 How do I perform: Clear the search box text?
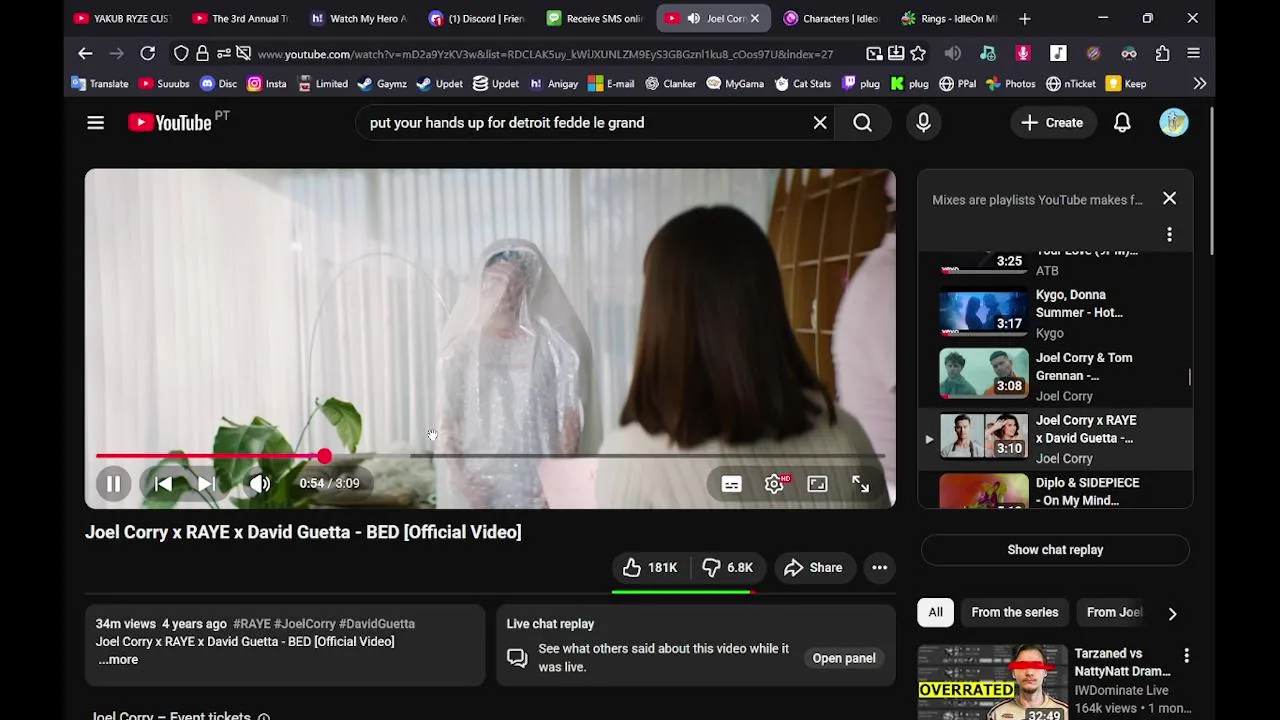tap(820, 123)
